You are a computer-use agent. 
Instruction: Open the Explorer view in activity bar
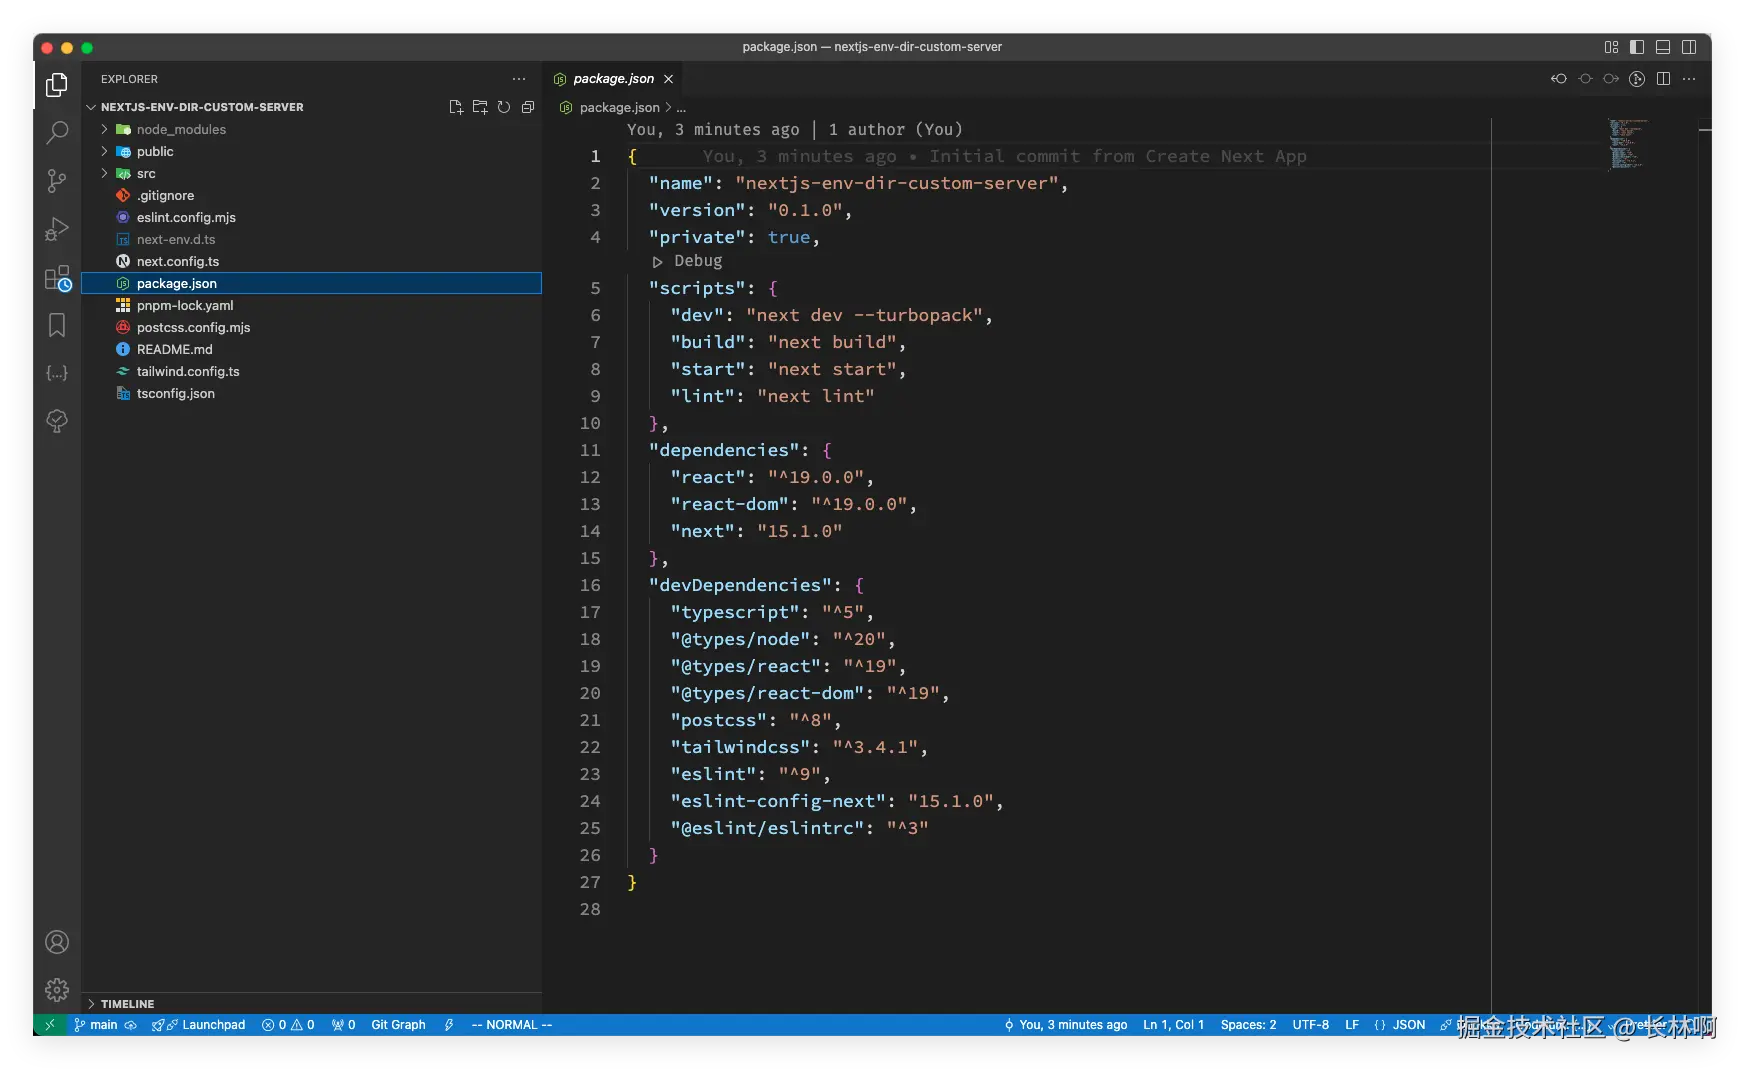pos(57,85)
